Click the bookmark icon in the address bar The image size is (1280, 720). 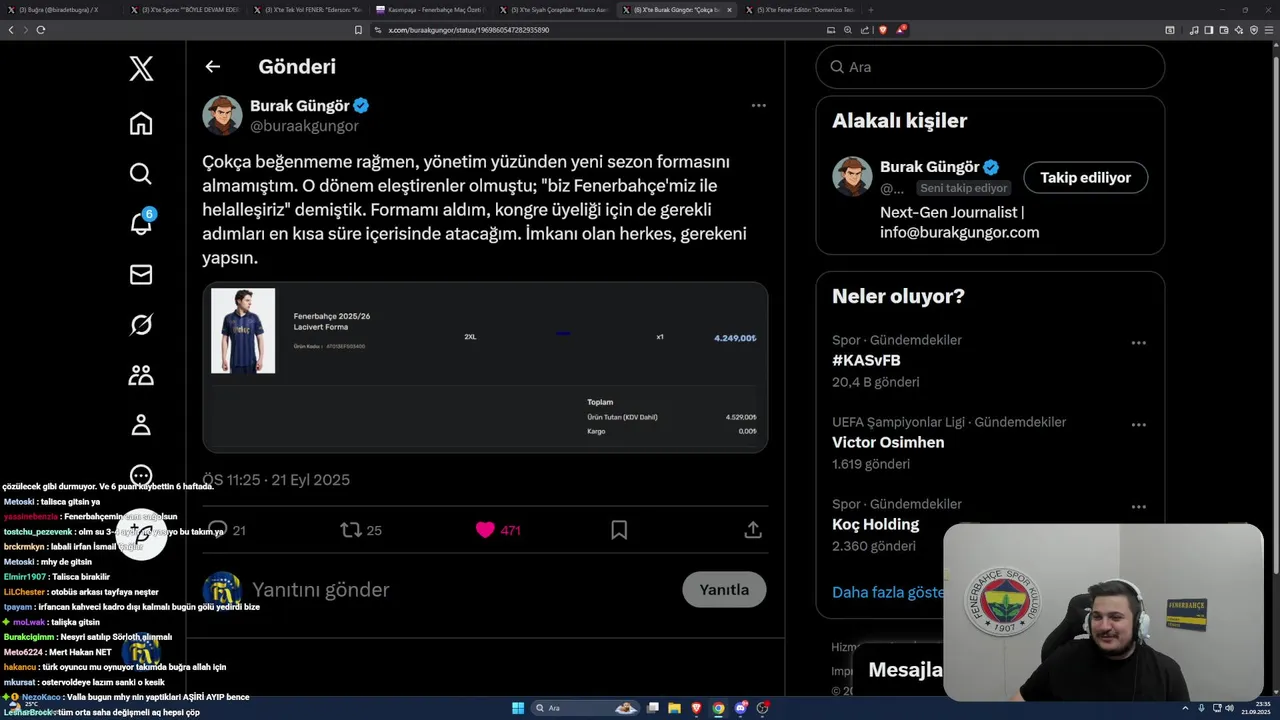[359, 30]
